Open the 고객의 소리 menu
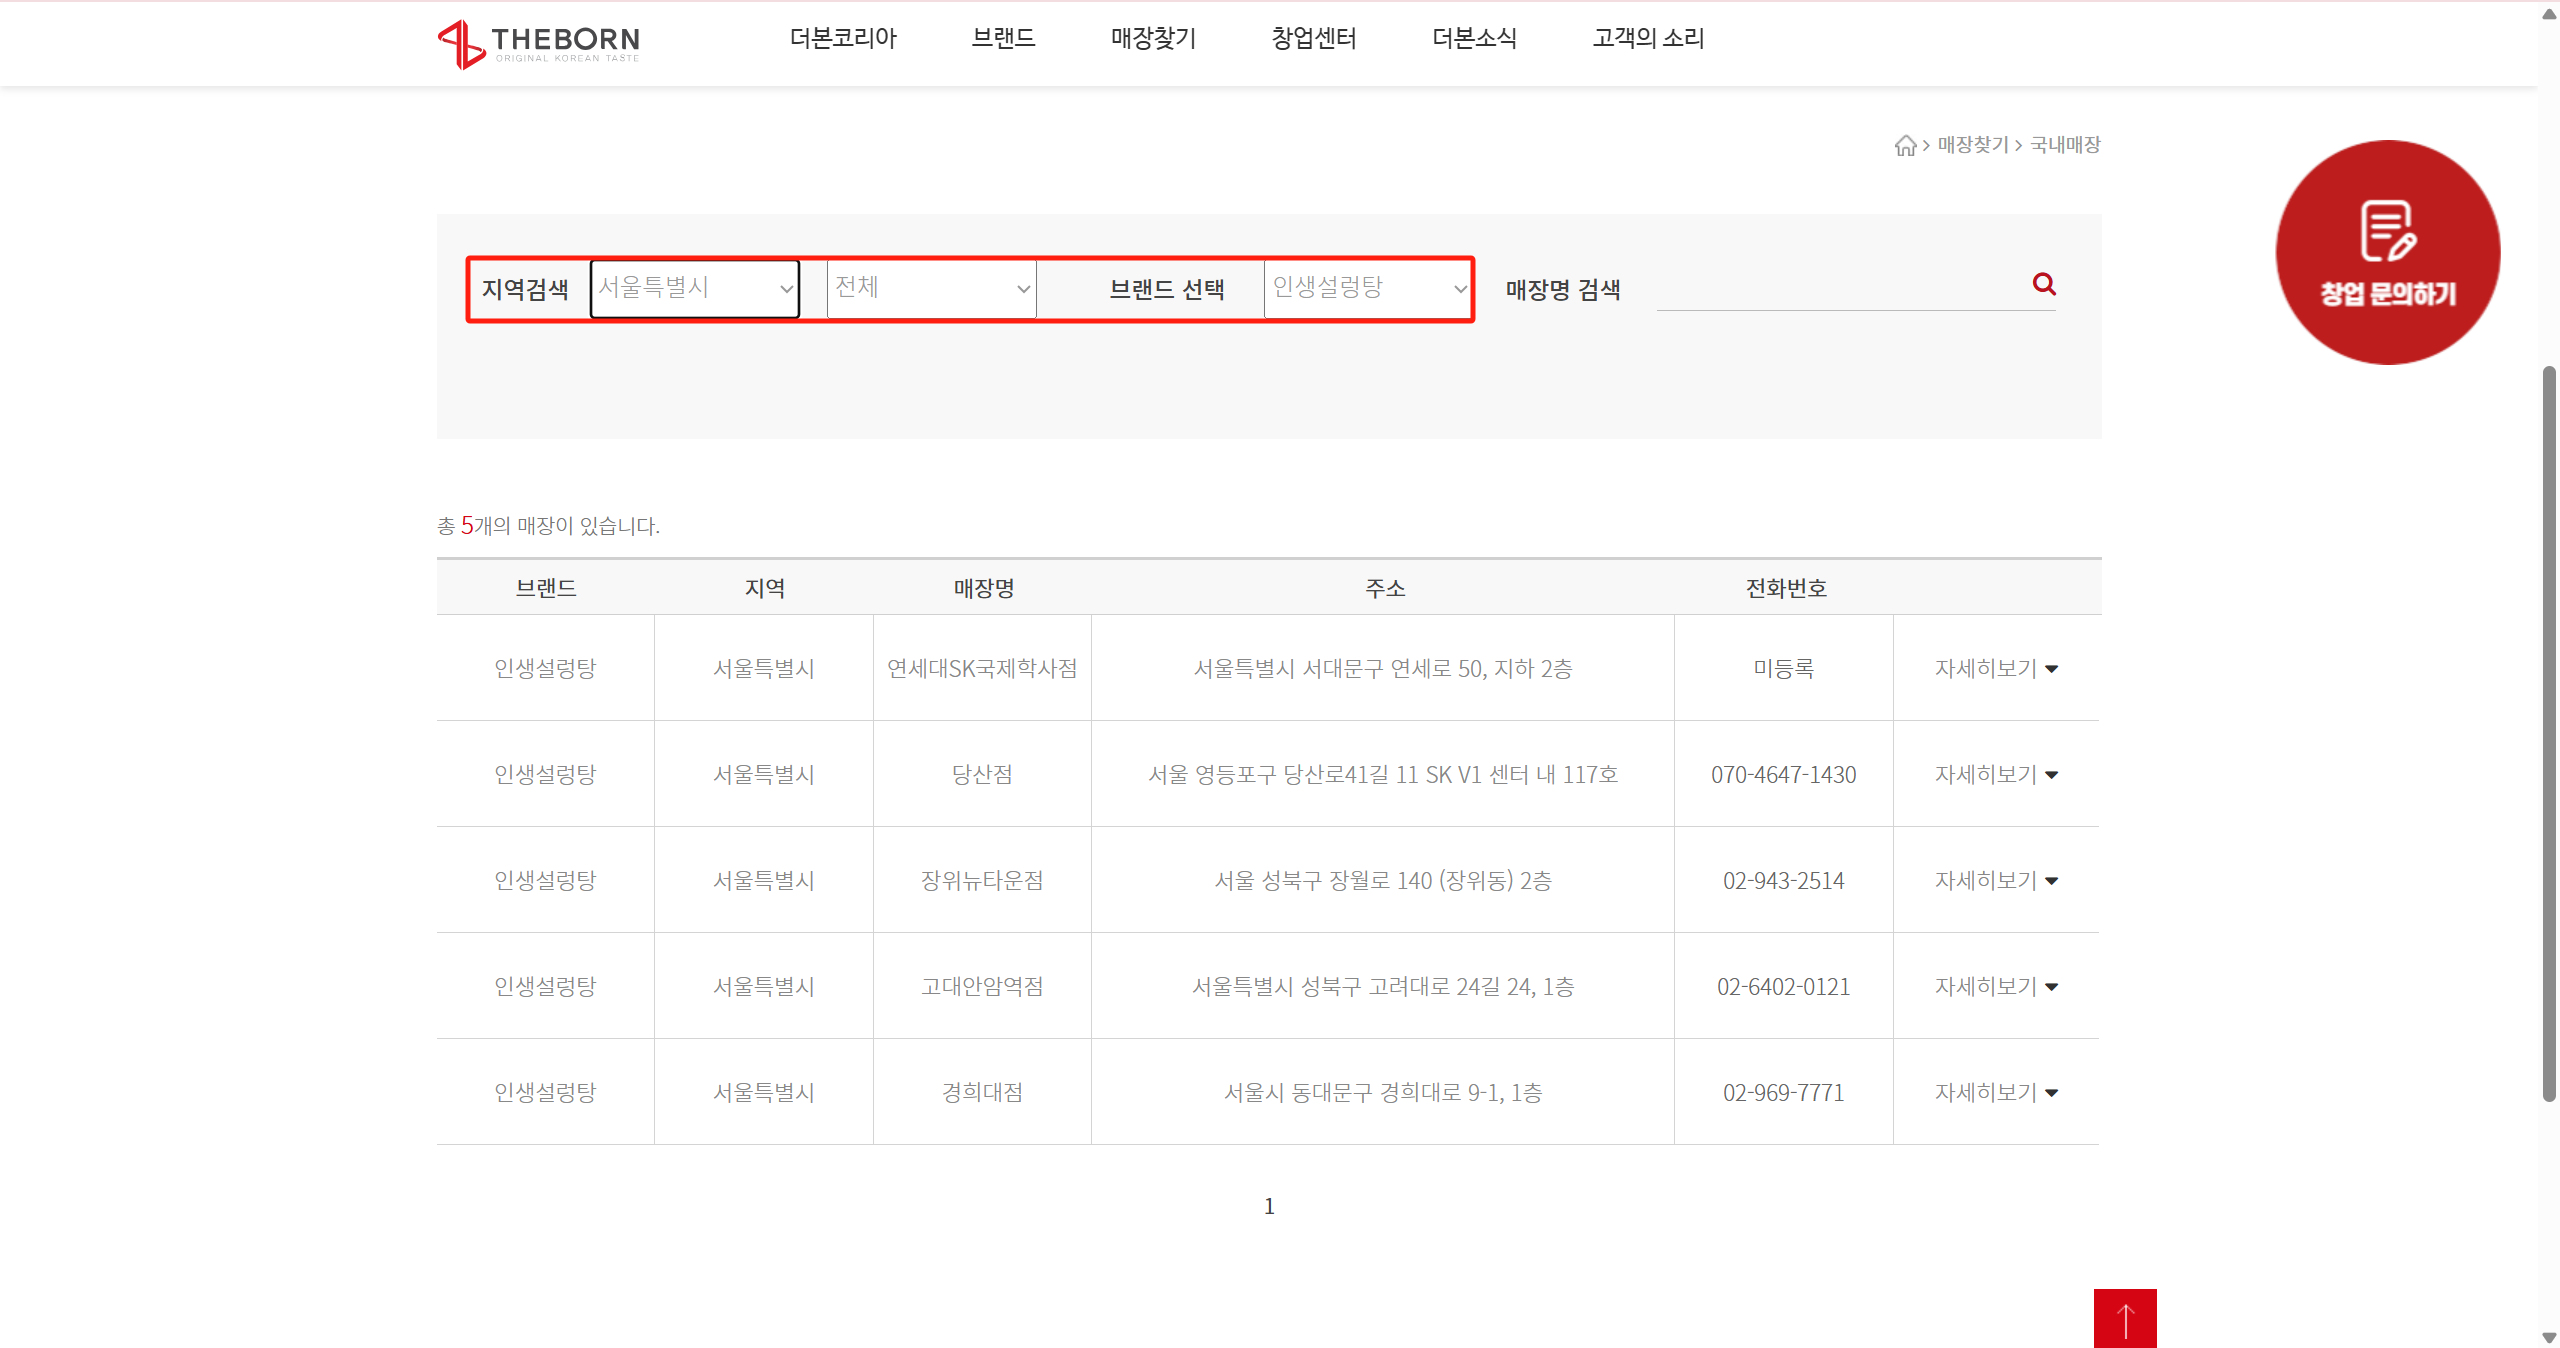 (x=1648, y=38)
